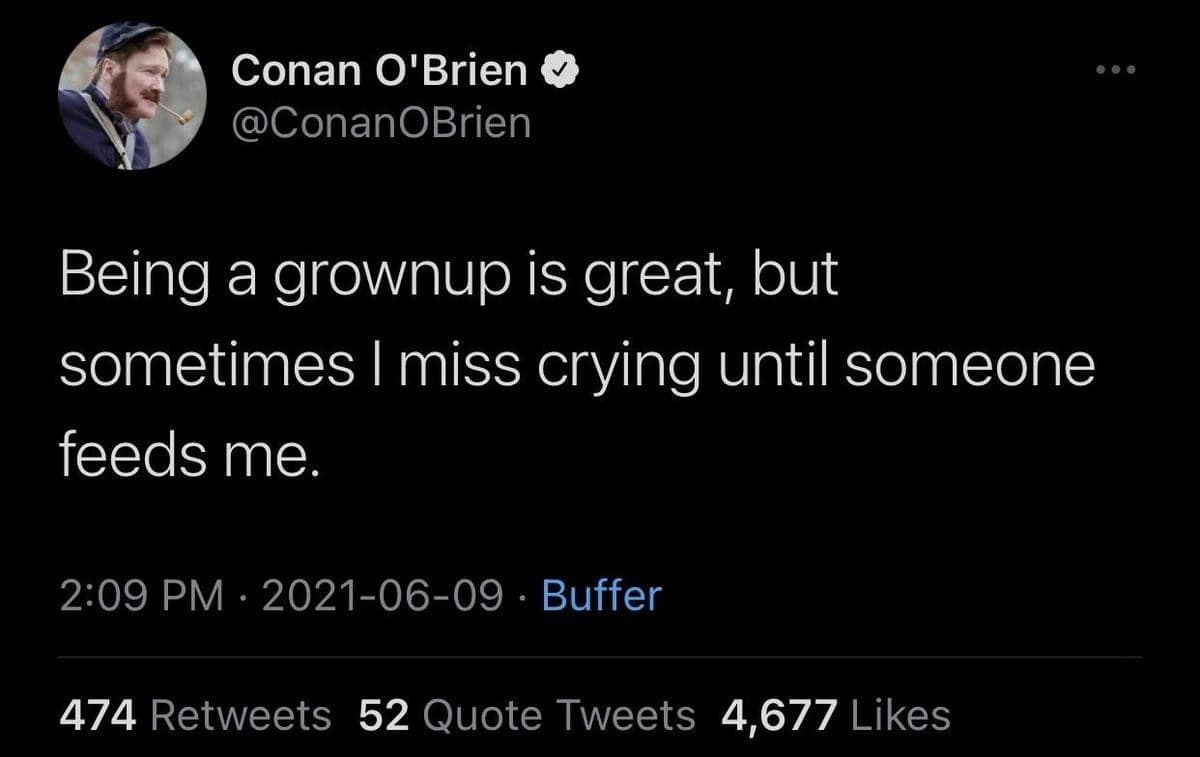Click the blue verified checkmark badge
Image resolution: width=1200 pixels, height=757 pixels.
click(557, 70)
